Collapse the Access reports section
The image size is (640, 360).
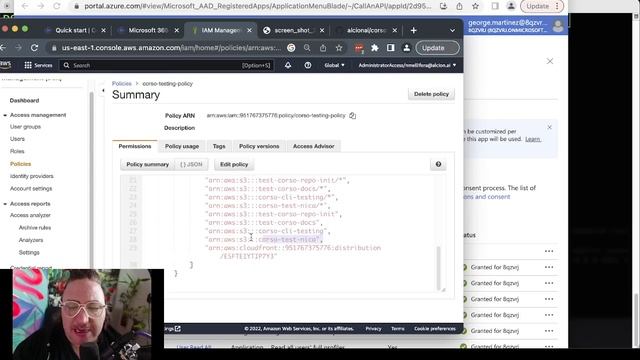point(5,204)
